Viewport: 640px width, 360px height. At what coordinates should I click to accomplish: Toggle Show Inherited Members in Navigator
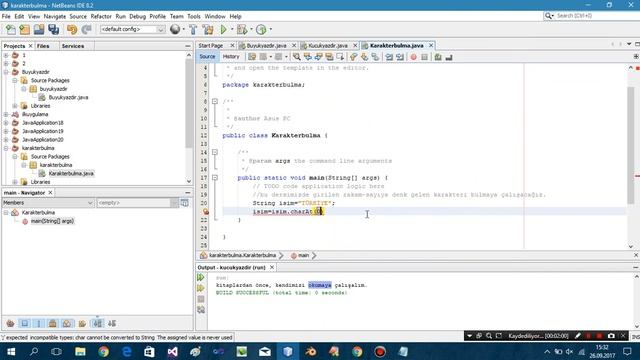coord(11,324)
